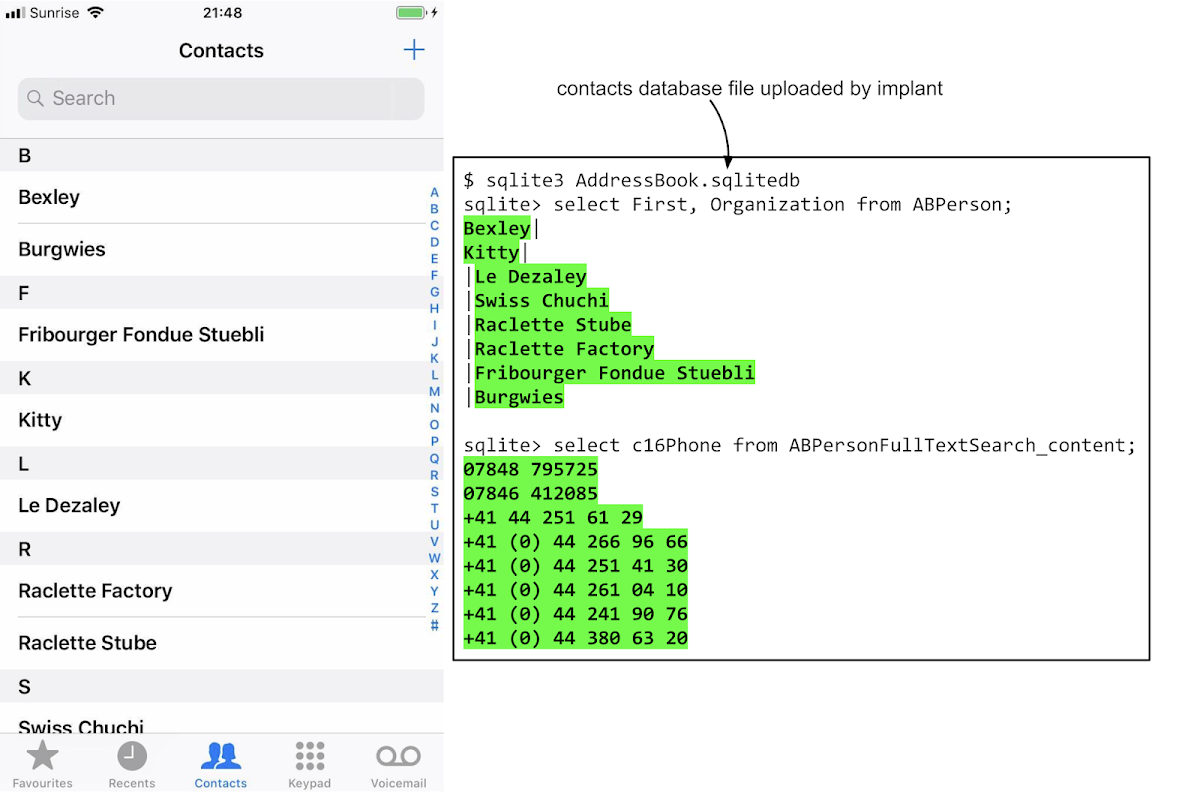This screenshot has width=1200, height=804.
Task: Jump to letter Z in the alphabet index
Action: point(434,608)
